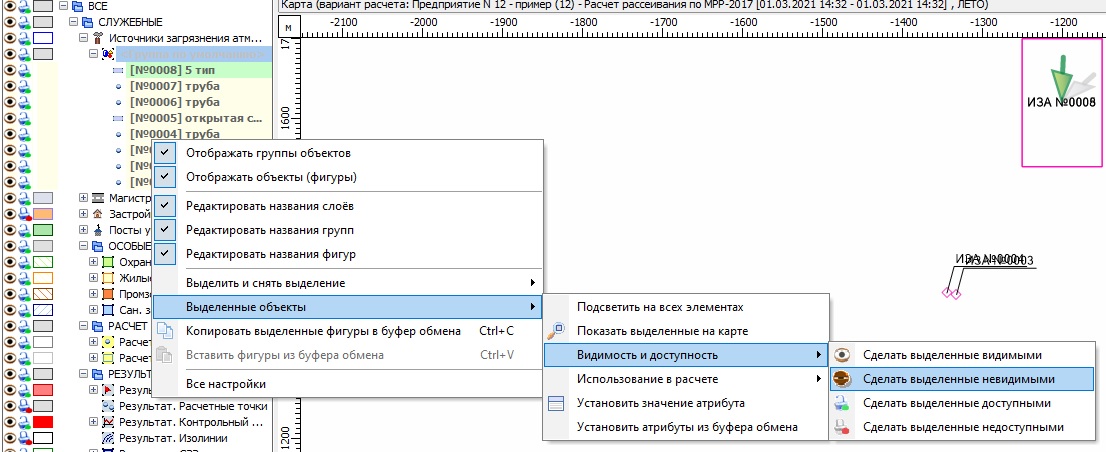Viewport: 1106px width, 452px height.
Task: Uncheck 'Отображать группы объектов'
Action: [x=166, y=153]
